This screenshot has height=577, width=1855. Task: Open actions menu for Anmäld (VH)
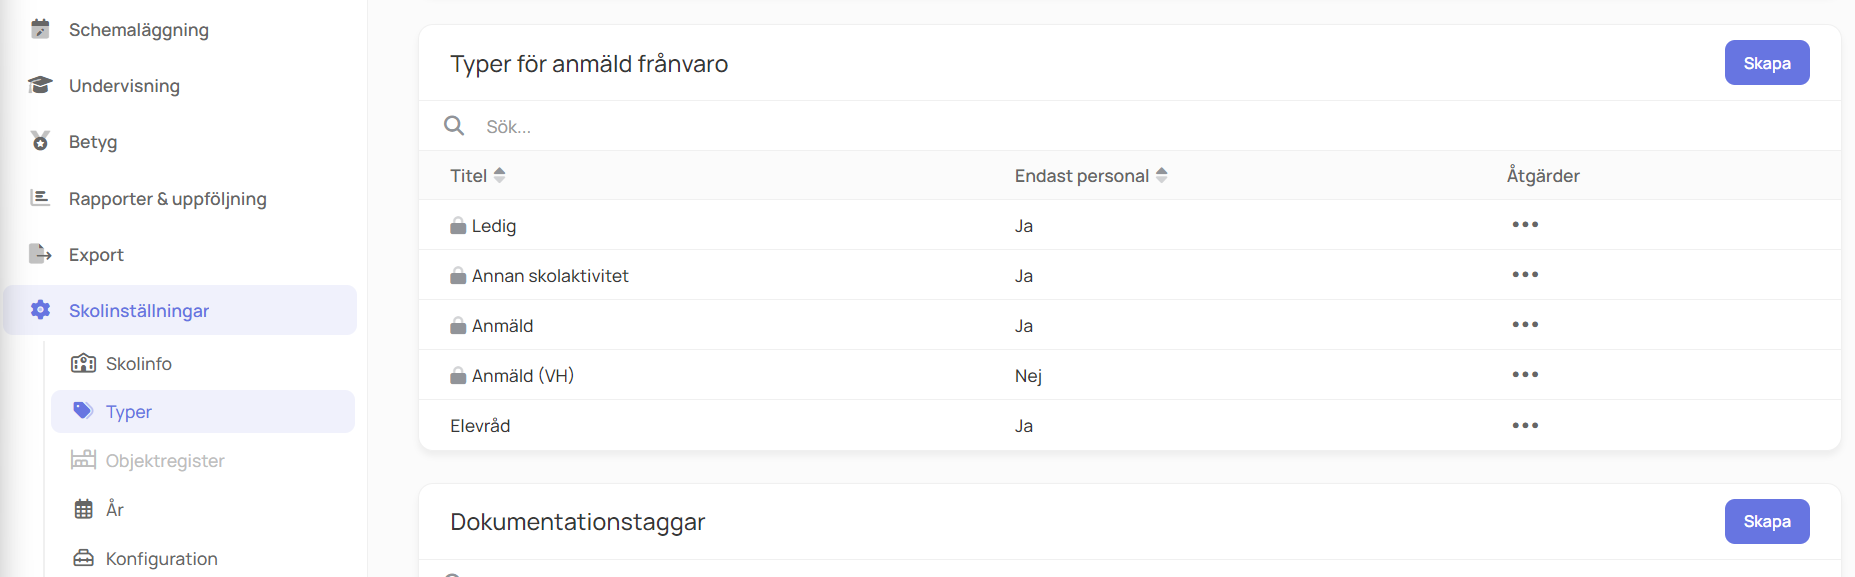coord(1525,375)
